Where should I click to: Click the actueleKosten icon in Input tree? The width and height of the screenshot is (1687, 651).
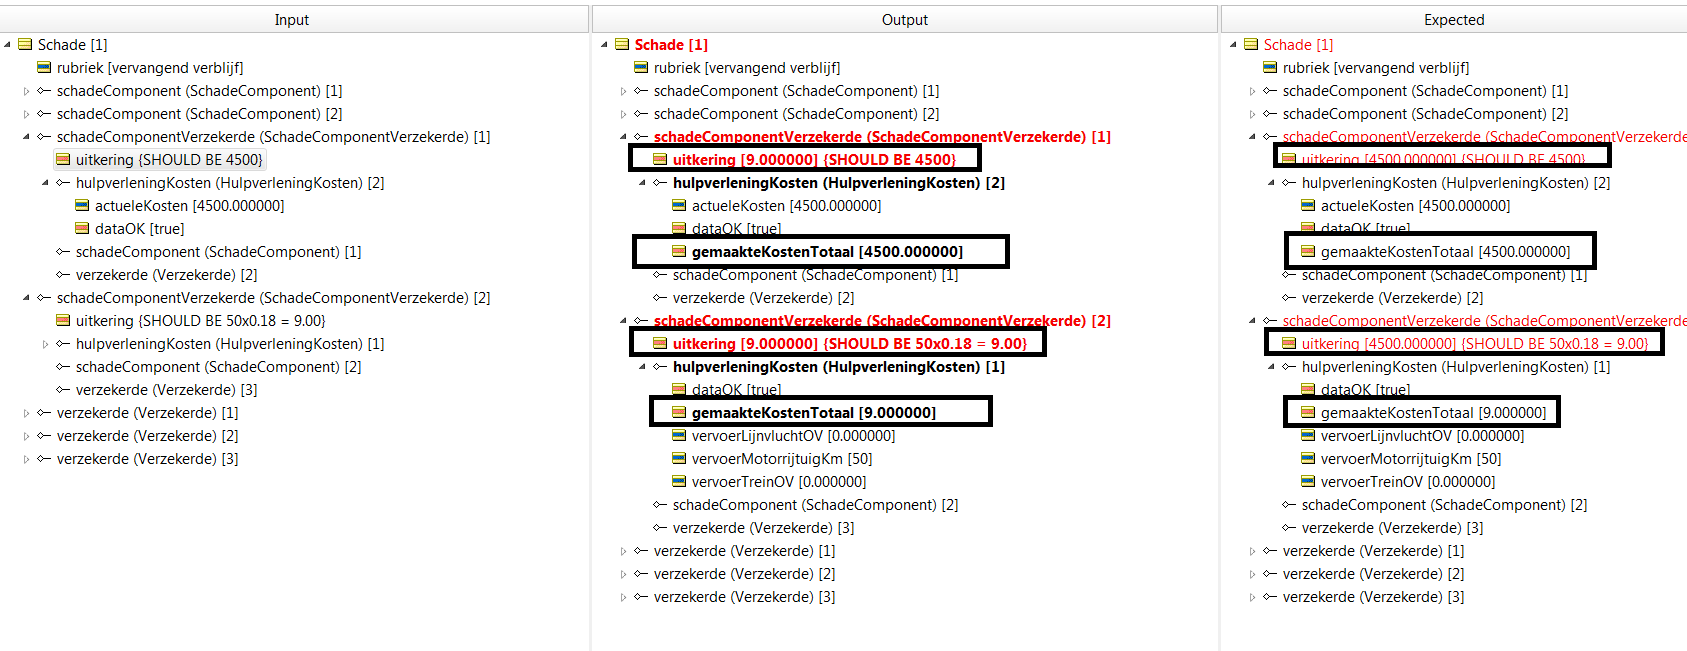coord(82,205)
